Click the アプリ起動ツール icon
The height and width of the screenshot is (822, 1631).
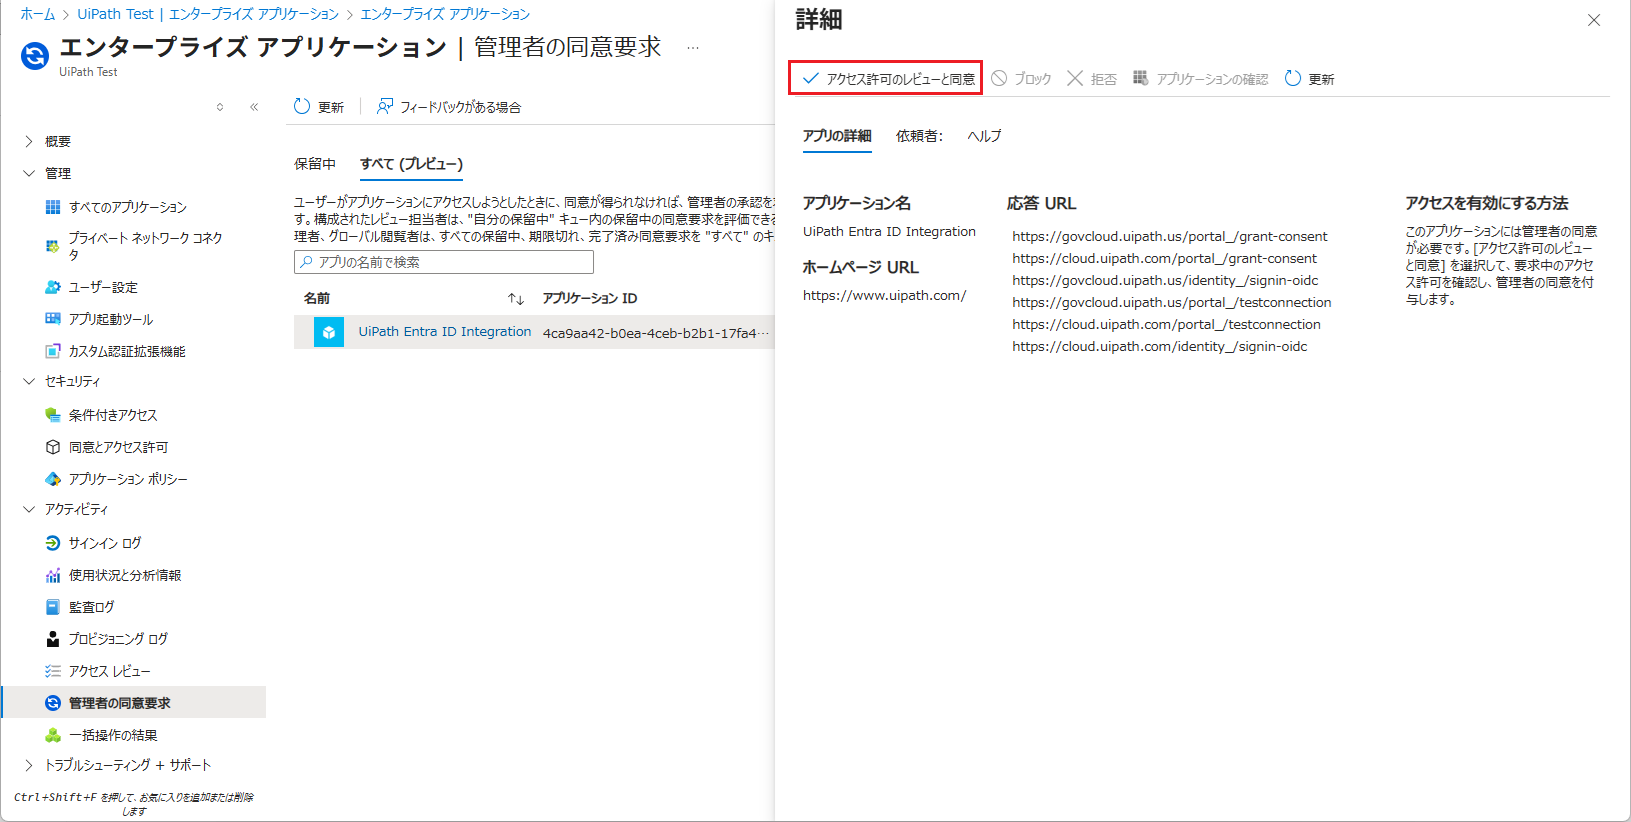[53, 319]
